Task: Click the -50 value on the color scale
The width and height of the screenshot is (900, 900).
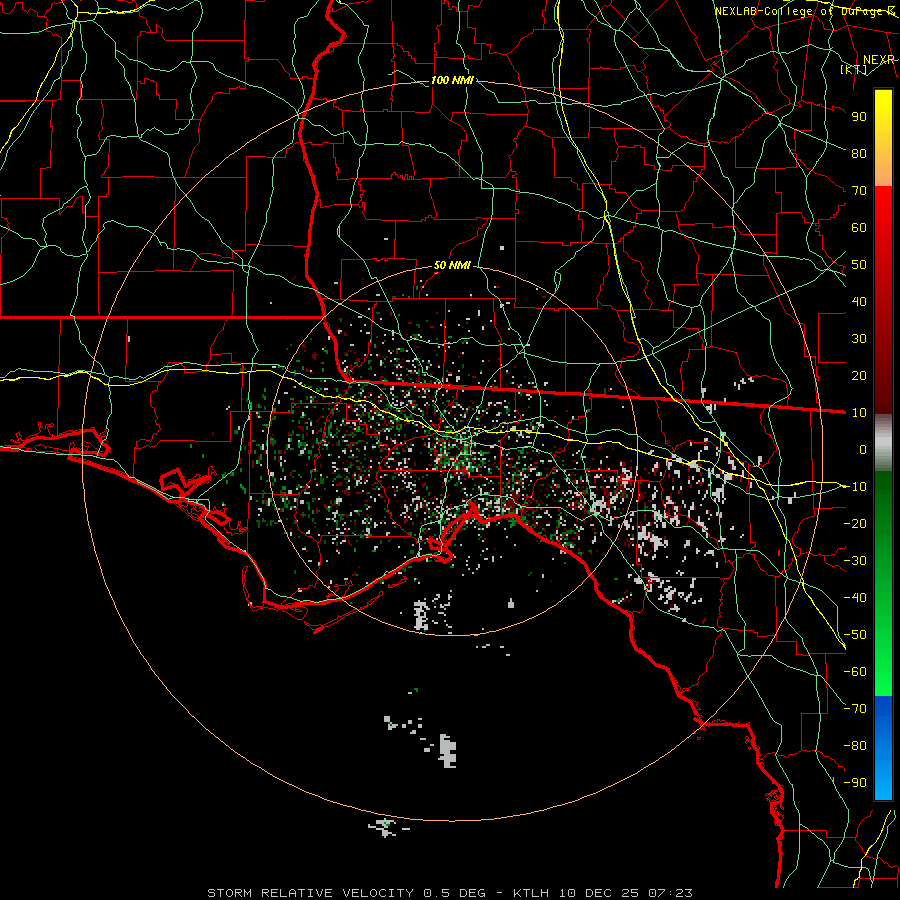Action: click(855, 635)
